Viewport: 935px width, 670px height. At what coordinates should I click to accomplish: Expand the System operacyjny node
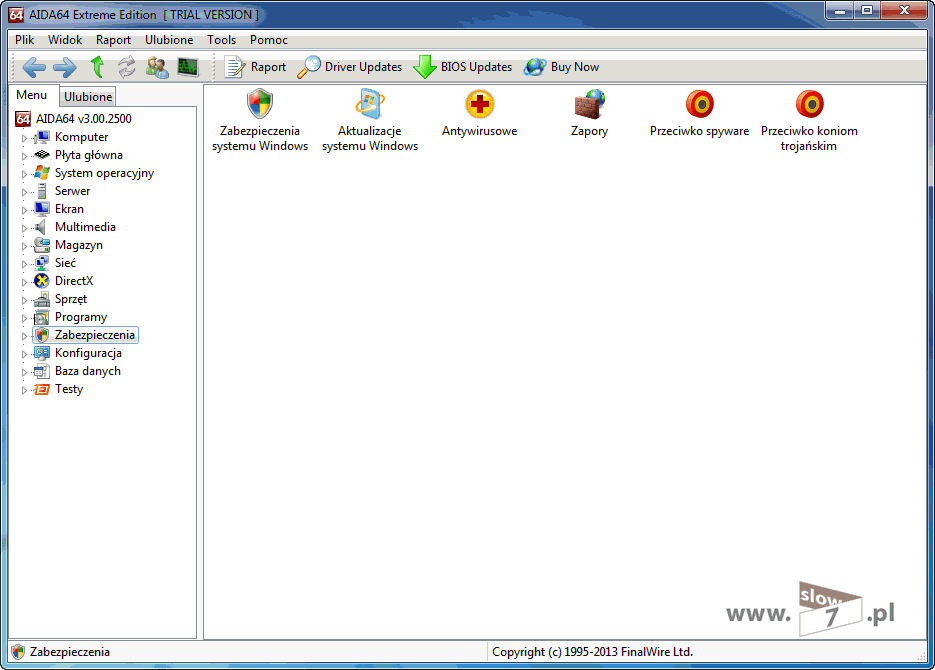[x=24, y=174]
